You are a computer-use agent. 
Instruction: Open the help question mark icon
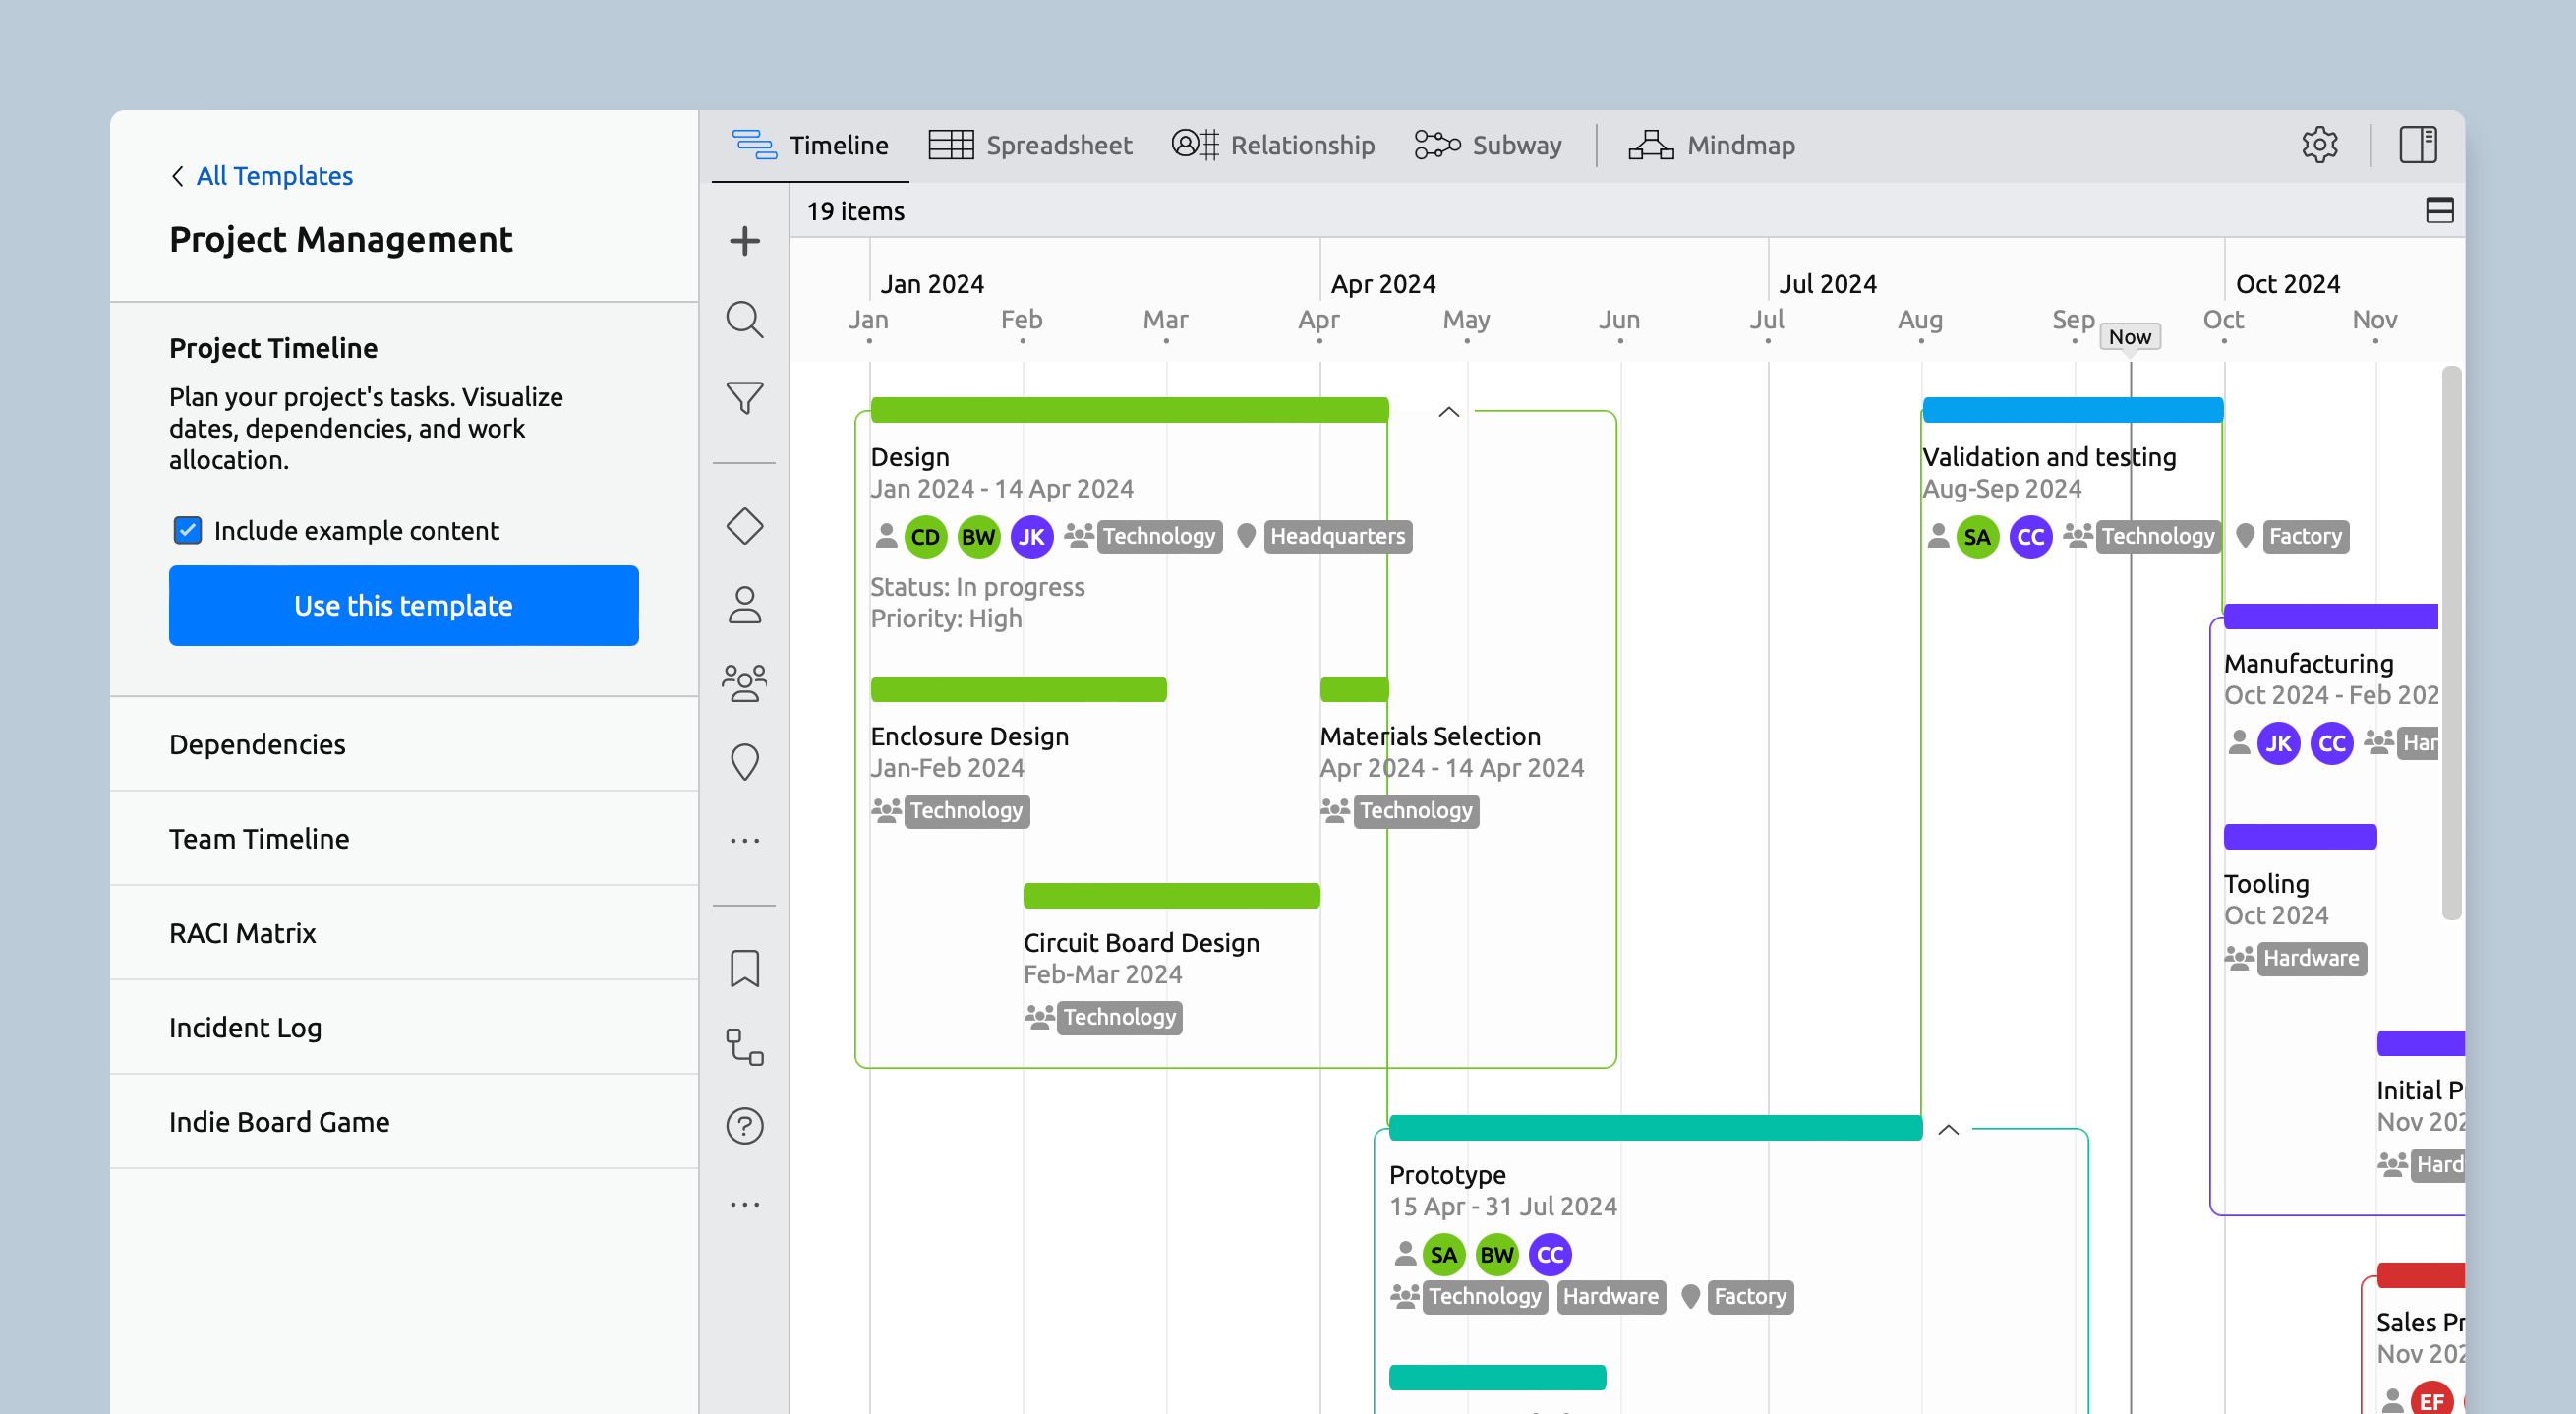[x=744, y=1126]
